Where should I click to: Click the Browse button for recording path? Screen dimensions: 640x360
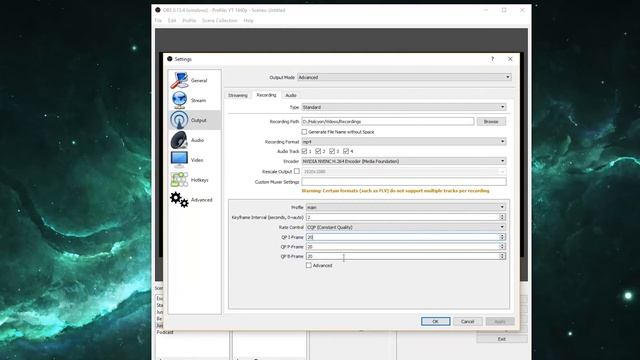tap(491, 122)
